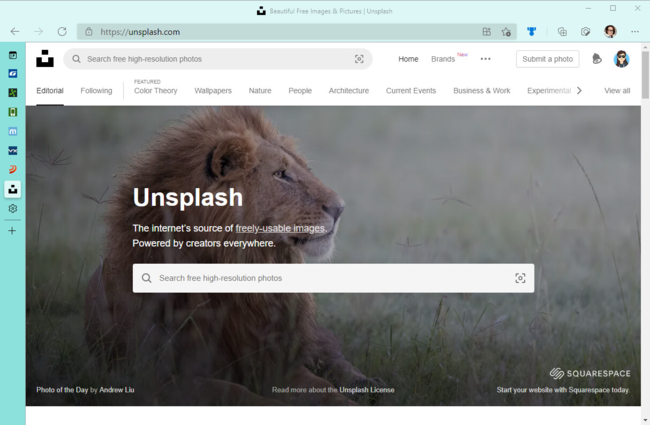Click the magnifier icon in top search bar
The width and height of the screenshot is (650, 425).
coord(76,59)
